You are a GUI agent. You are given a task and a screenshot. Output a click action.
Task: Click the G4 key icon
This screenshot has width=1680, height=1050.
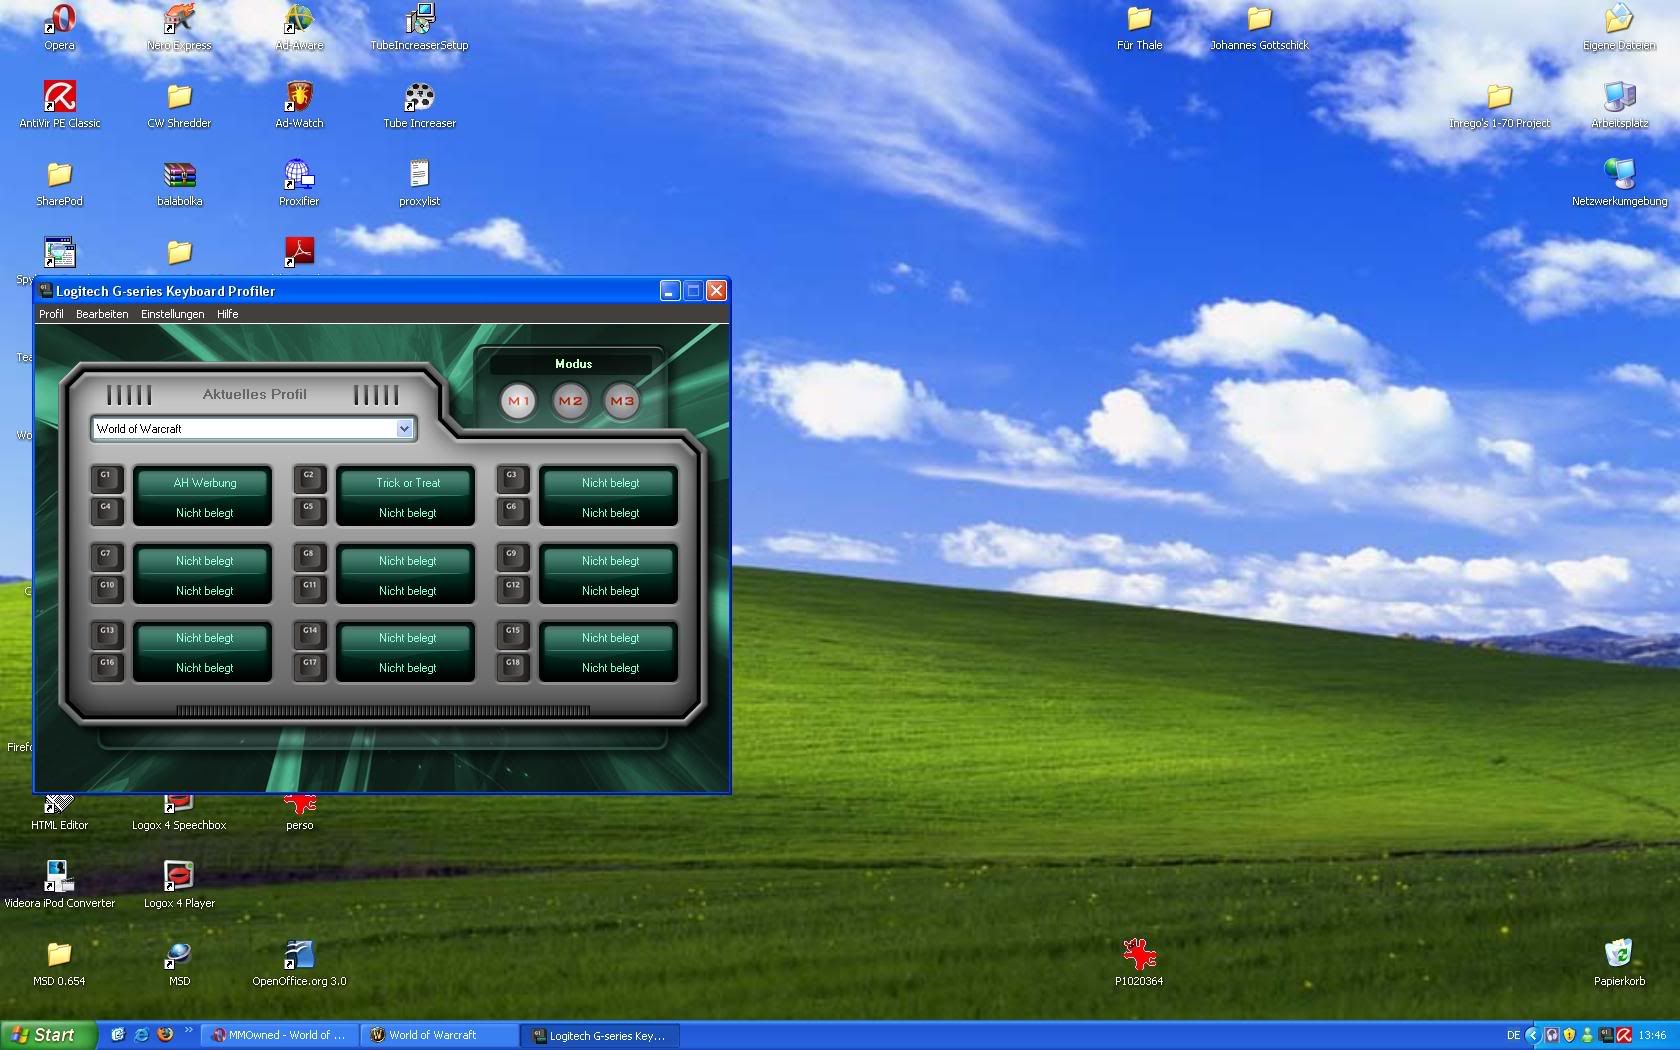tap(107, 510)
